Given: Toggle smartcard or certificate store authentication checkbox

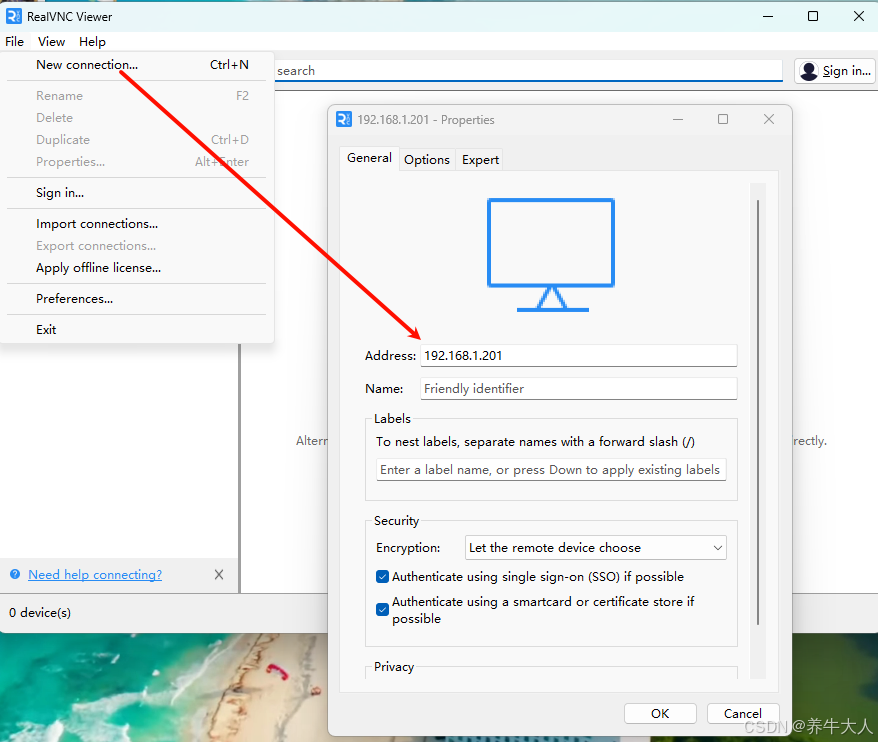Looking at the screenshot, I should (x=382, y=609).
